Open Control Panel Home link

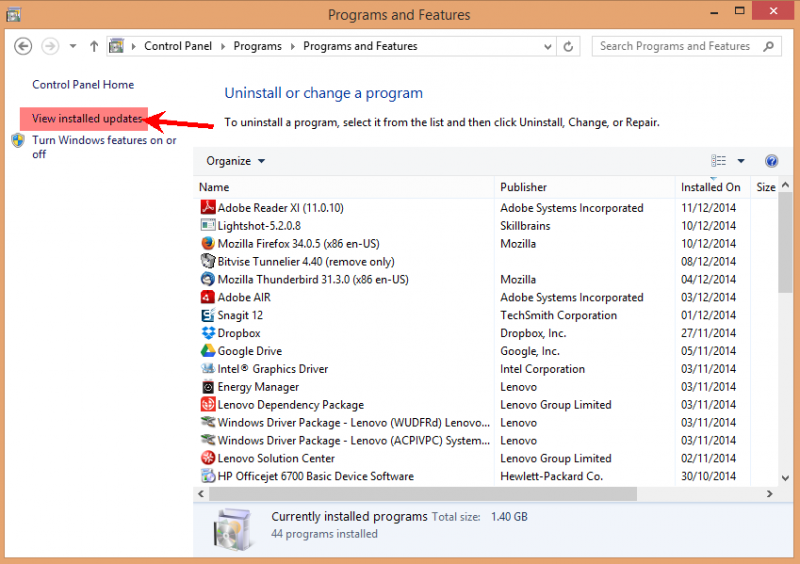click(83, 85)
